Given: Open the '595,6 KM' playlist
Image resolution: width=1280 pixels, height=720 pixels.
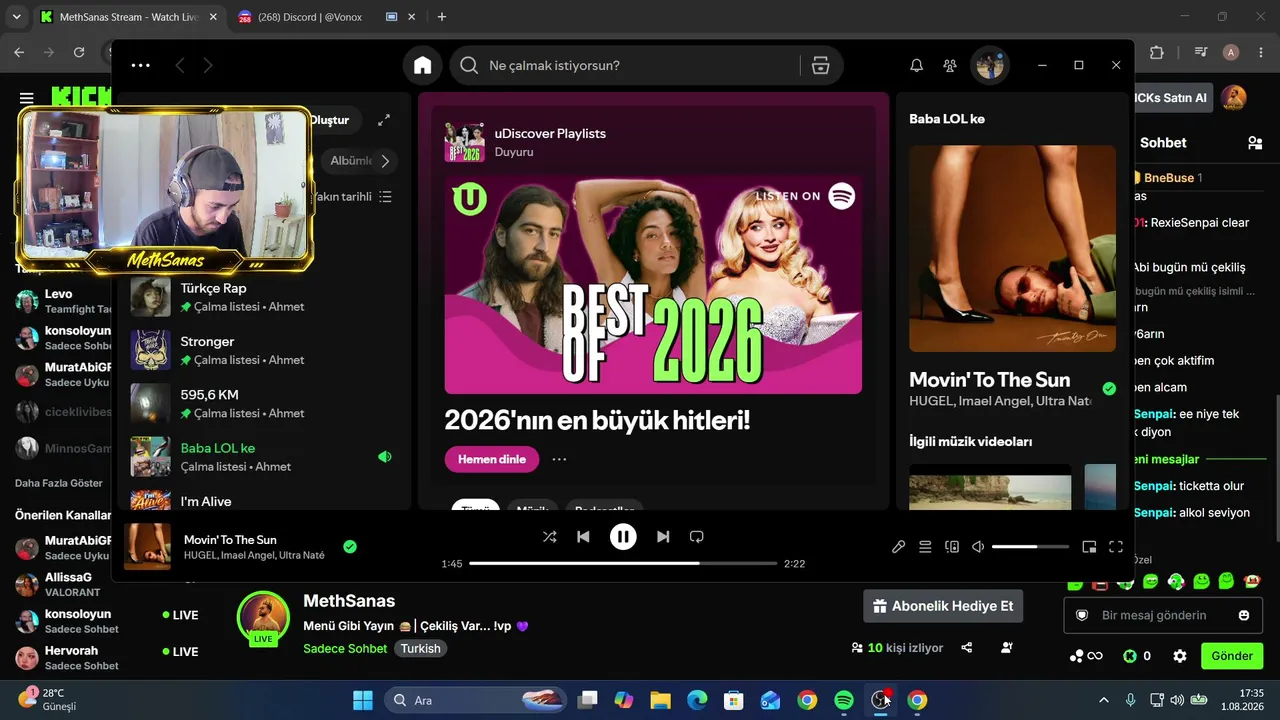Looking at the screenshot, I should [x=265, y=403].
